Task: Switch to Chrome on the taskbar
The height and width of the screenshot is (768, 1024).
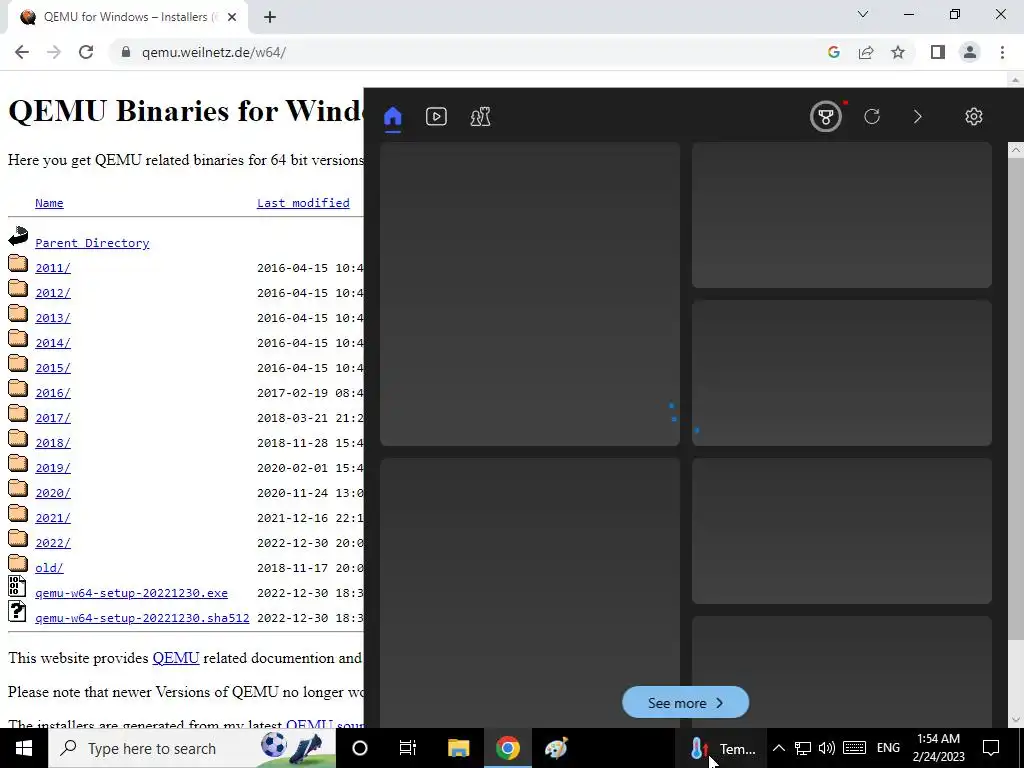Action: (507, 748)
